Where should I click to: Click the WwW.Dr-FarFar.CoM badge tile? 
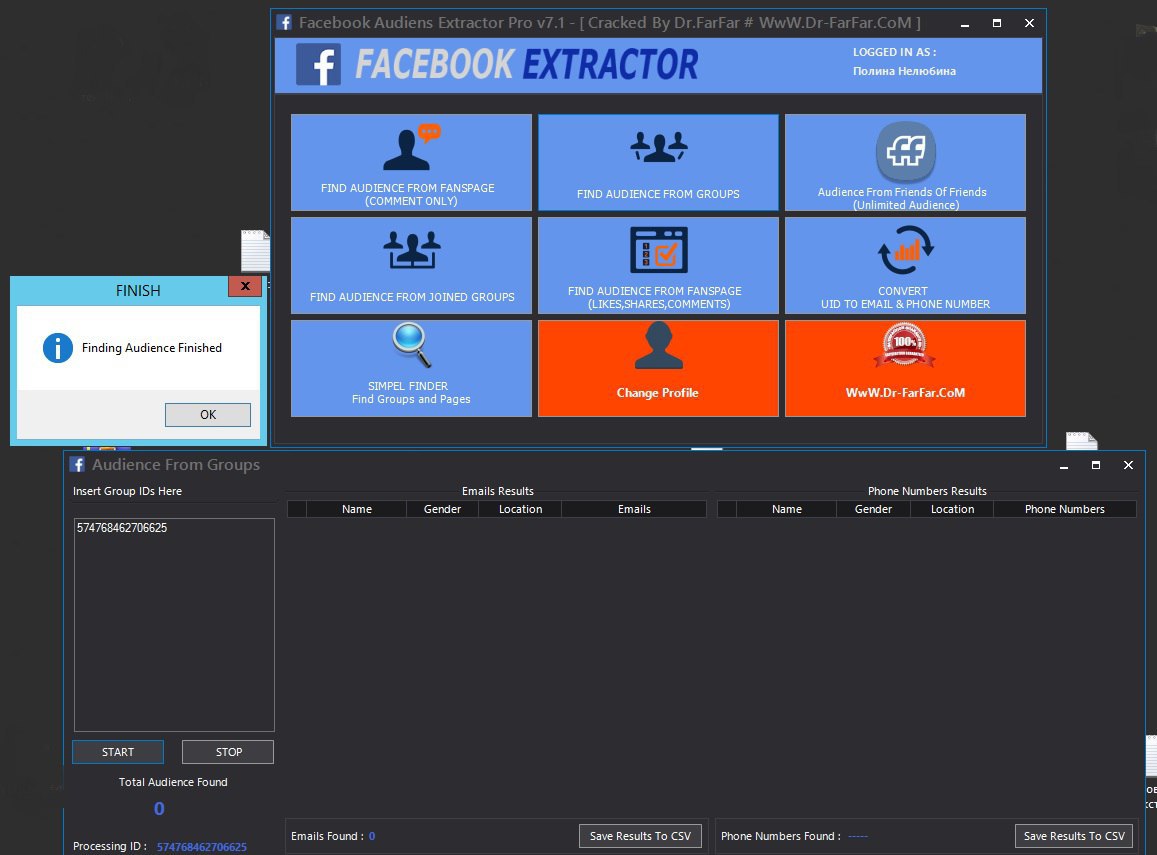(905, 368)
